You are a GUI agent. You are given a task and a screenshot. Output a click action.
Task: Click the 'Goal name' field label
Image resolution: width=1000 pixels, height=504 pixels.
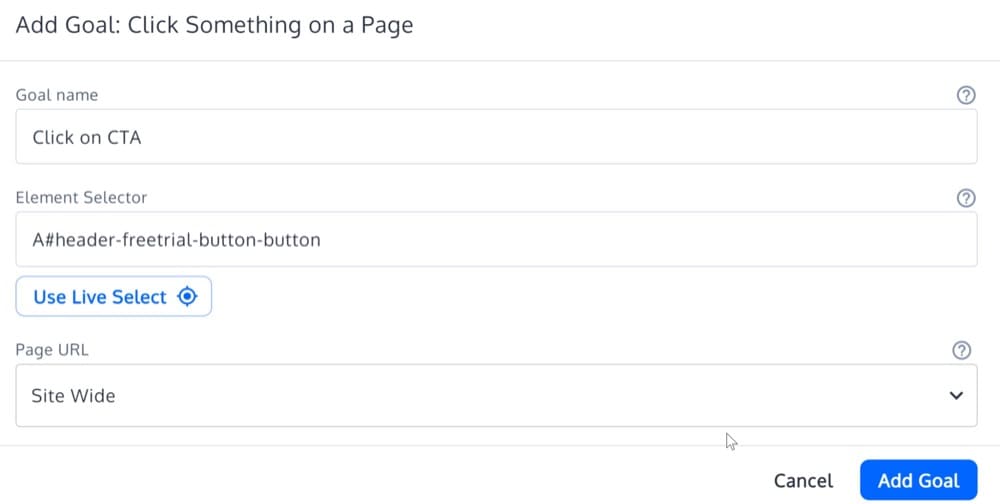[57, 95]
